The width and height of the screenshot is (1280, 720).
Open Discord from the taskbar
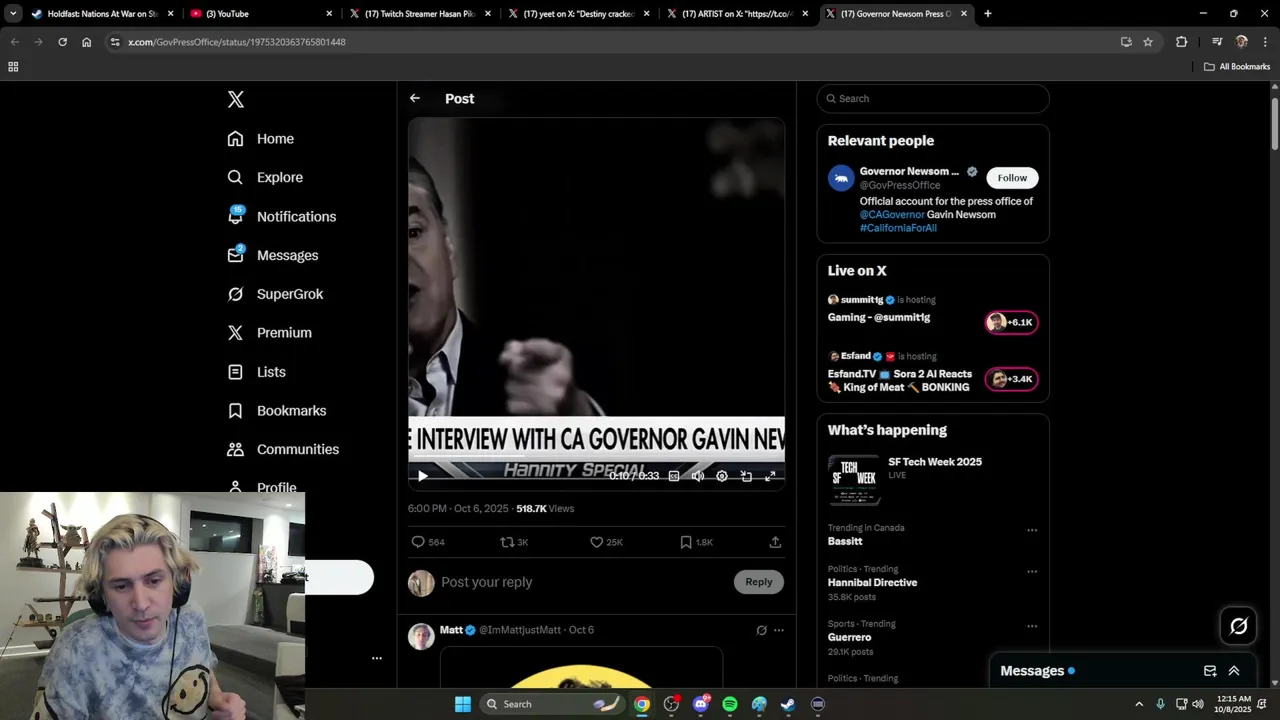click(701, 704)
